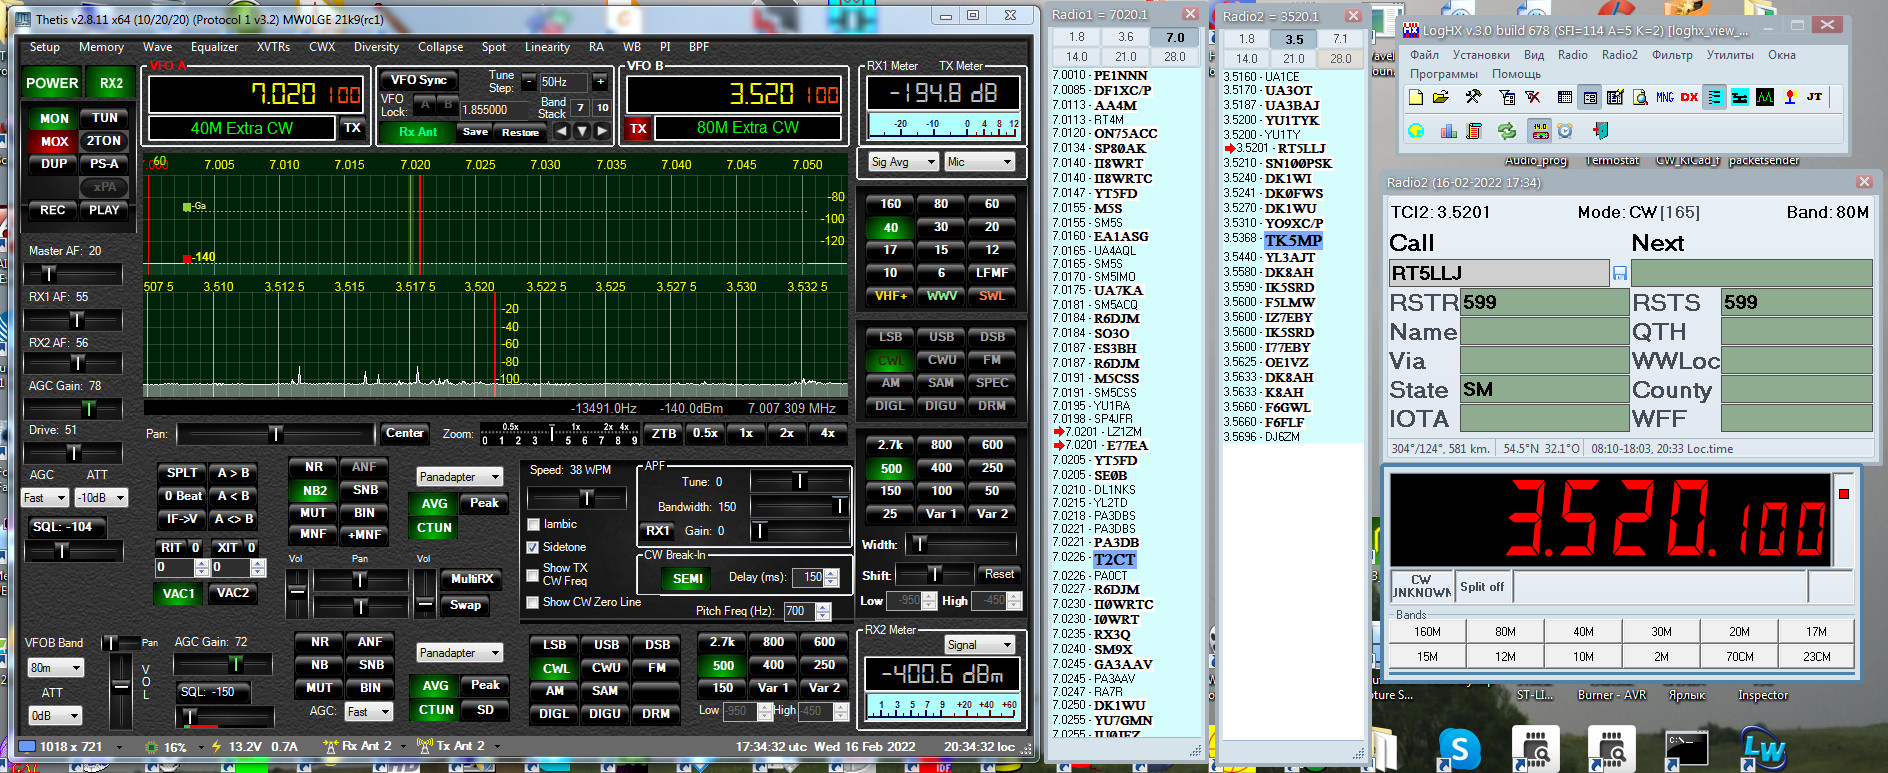This screenshot has height=773, width=1888.
Task: Toggle the Iambic checkbox
Action: coord(533,524)
